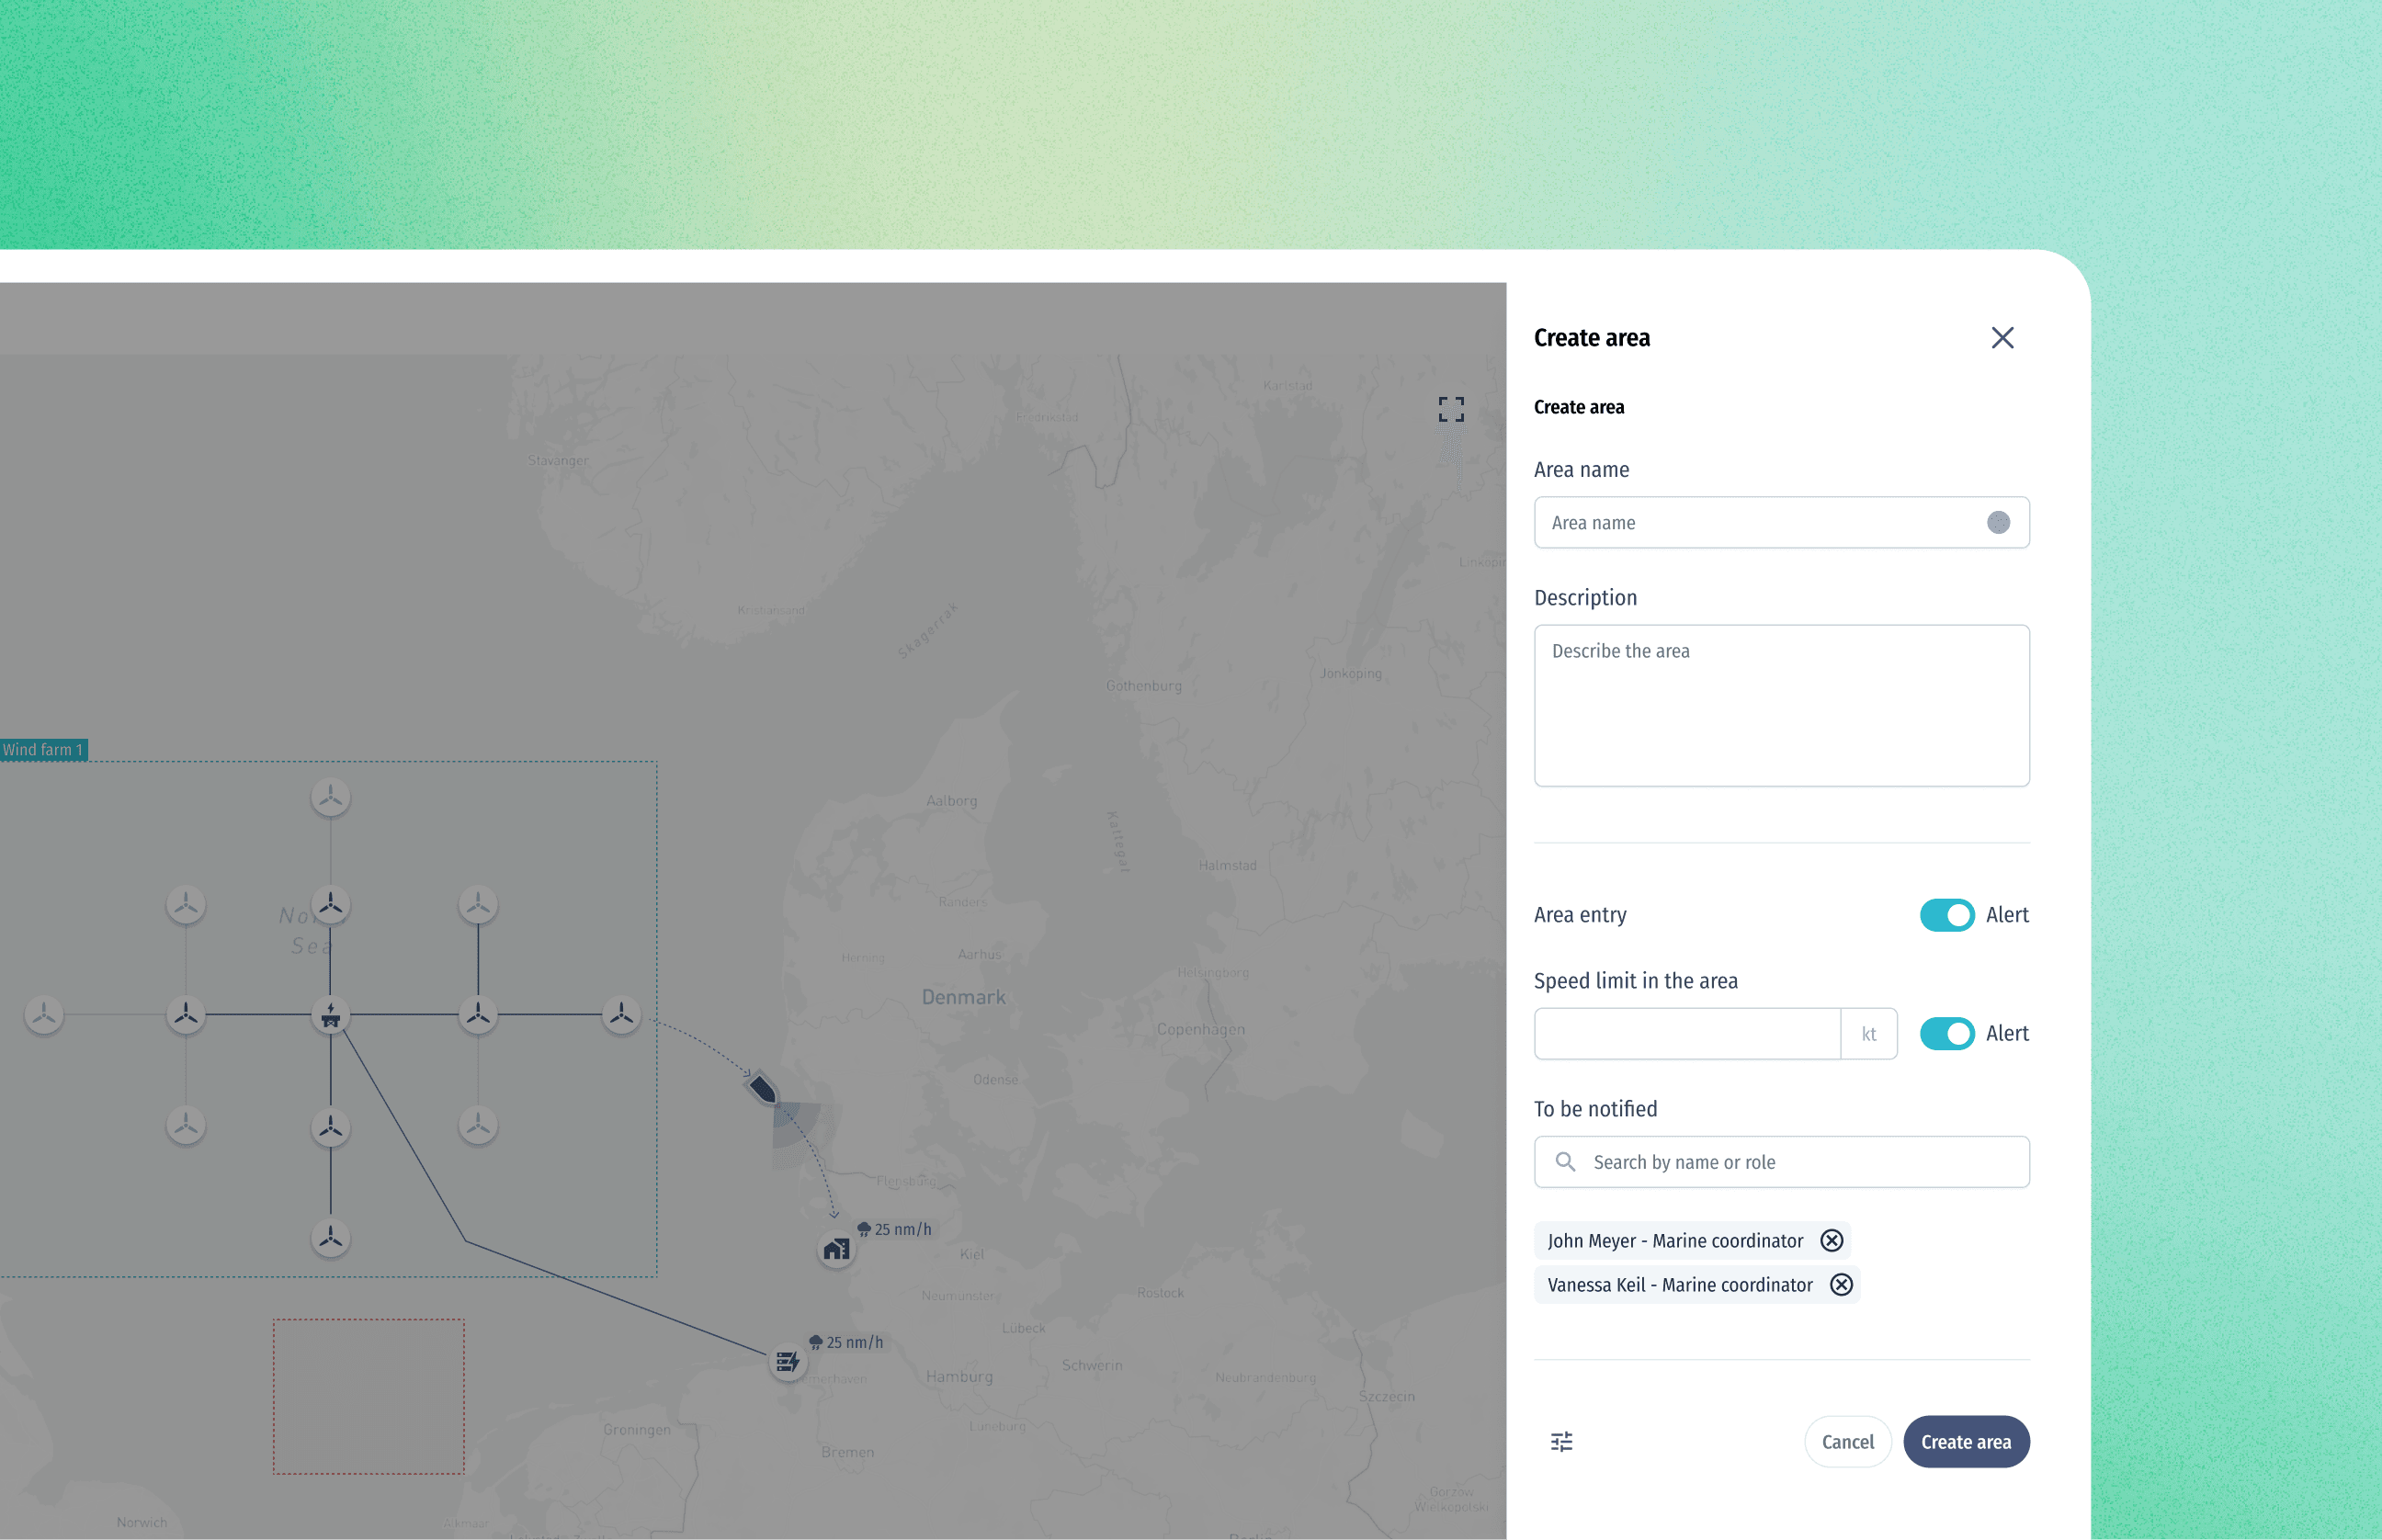Viewport: 2382px width, 1540px height.
Task: Click the fullscreen map icon
Action: [x=1451, y=409]
